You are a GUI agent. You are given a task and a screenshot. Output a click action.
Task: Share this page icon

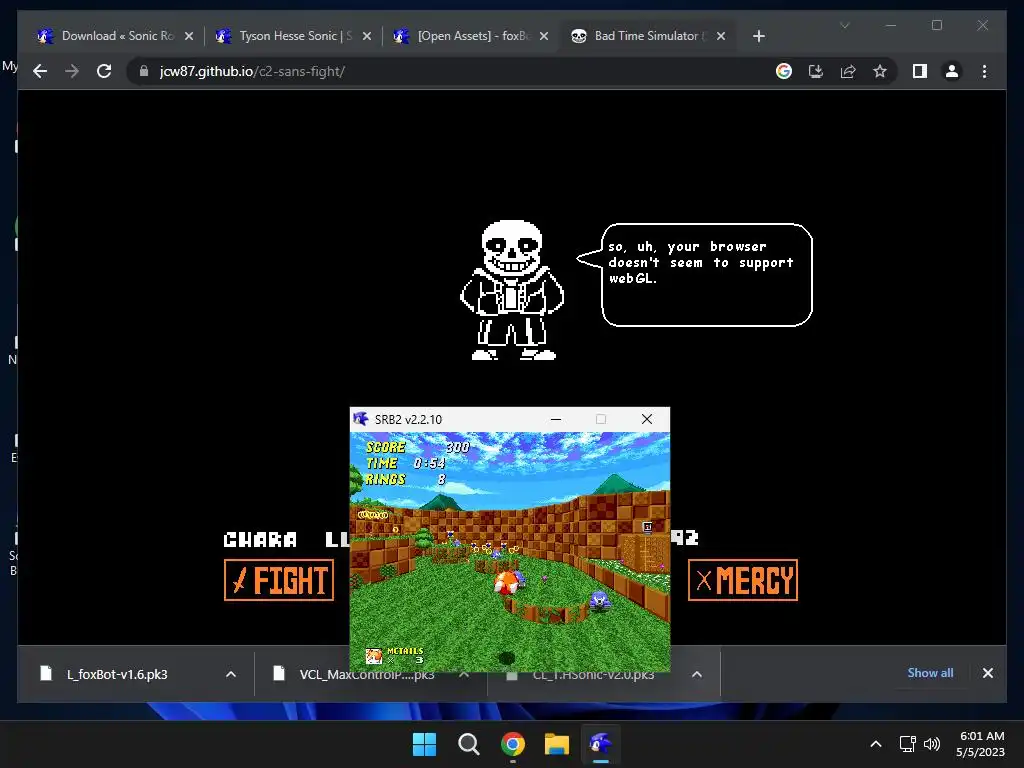tap(848, 71)
